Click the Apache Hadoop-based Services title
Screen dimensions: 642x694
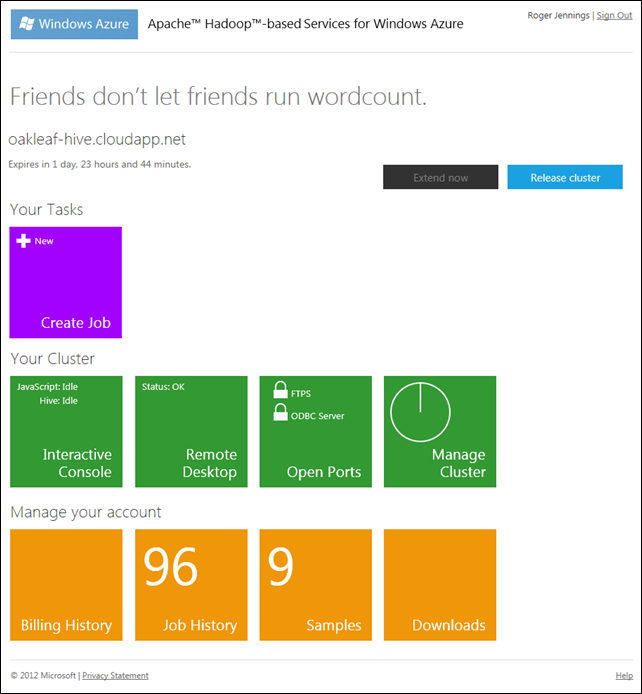click(305, 24)
